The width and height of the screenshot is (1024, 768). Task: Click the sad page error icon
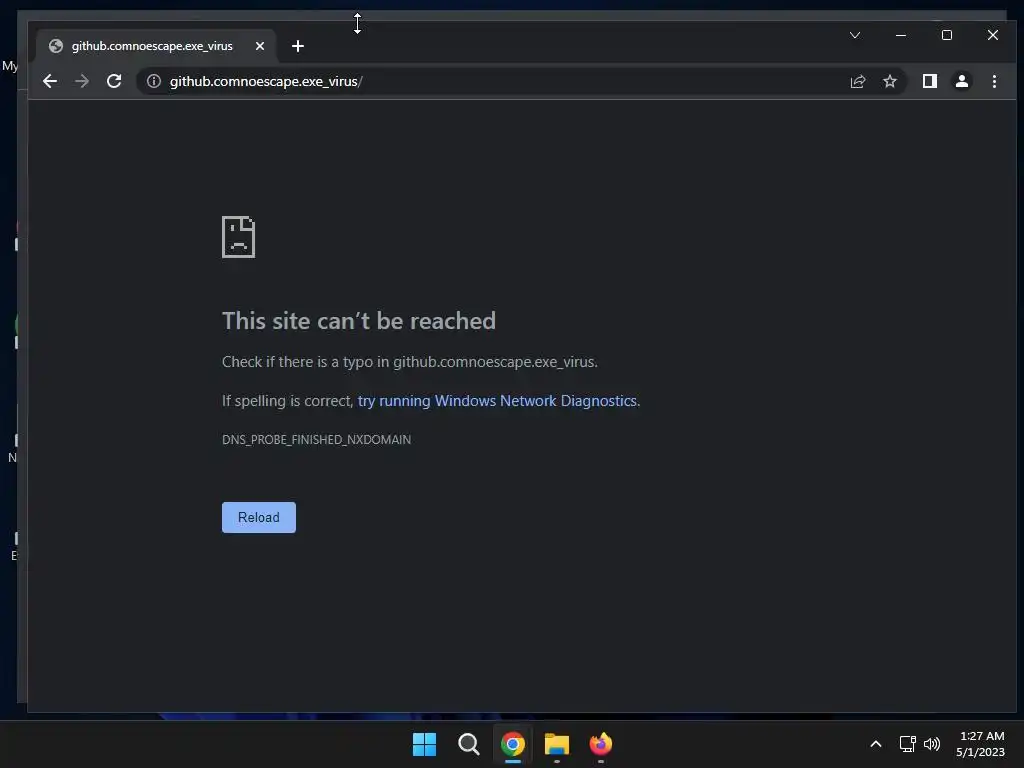(x=238, y=237)
